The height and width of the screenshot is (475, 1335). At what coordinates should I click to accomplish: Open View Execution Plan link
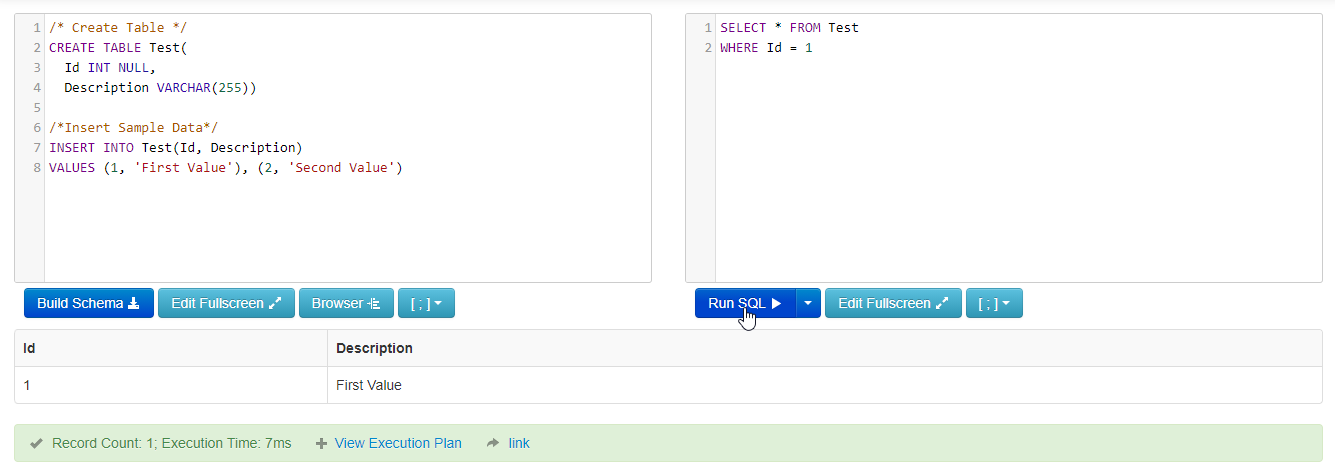pyautogui.click(x=398, y=443)
